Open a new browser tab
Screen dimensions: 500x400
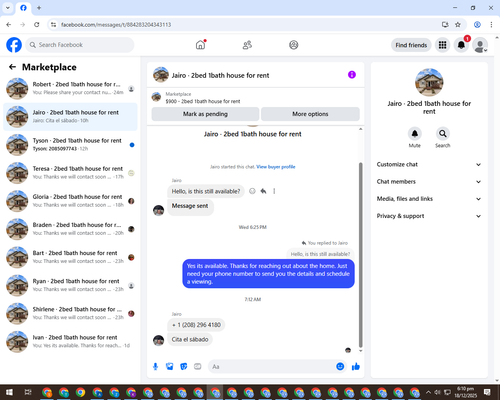tap(39, 8)
